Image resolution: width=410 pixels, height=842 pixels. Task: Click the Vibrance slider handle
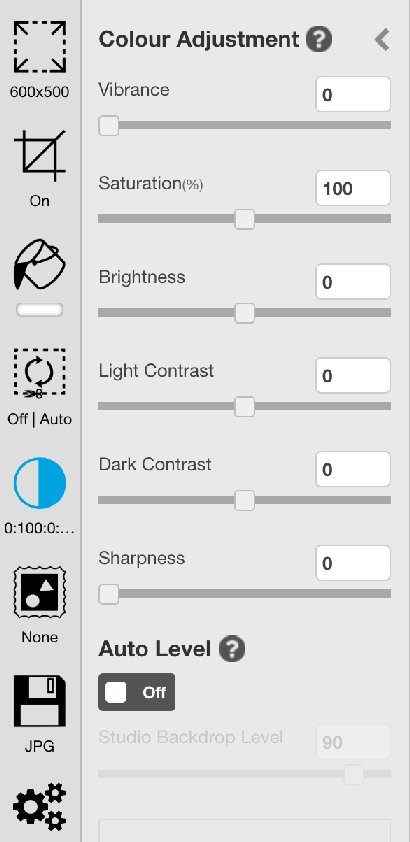[x=109, y=126]
